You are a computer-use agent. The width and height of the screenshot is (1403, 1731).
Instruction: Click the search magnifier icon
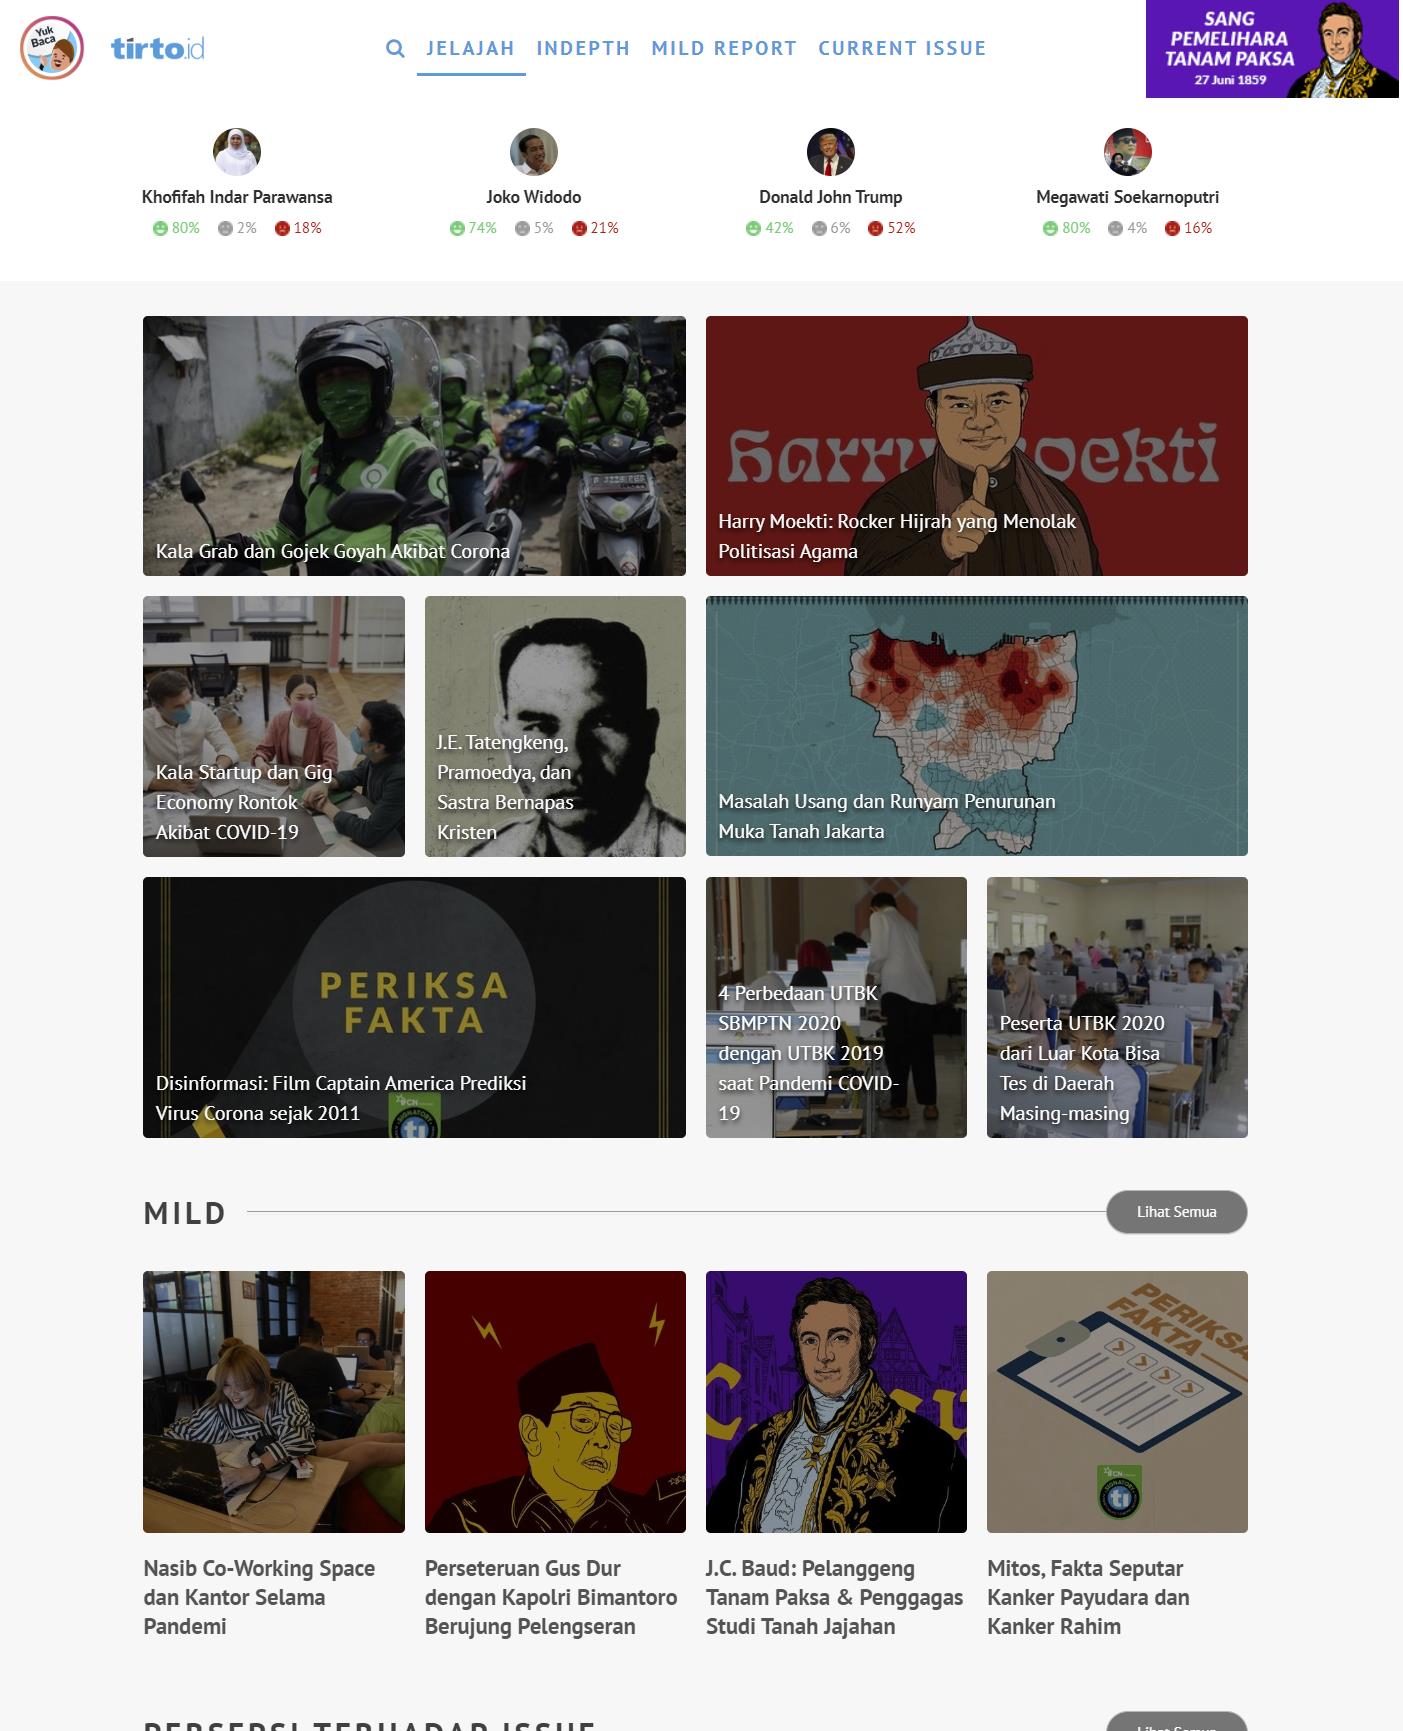pyautogui.click(x=395, y=48)
